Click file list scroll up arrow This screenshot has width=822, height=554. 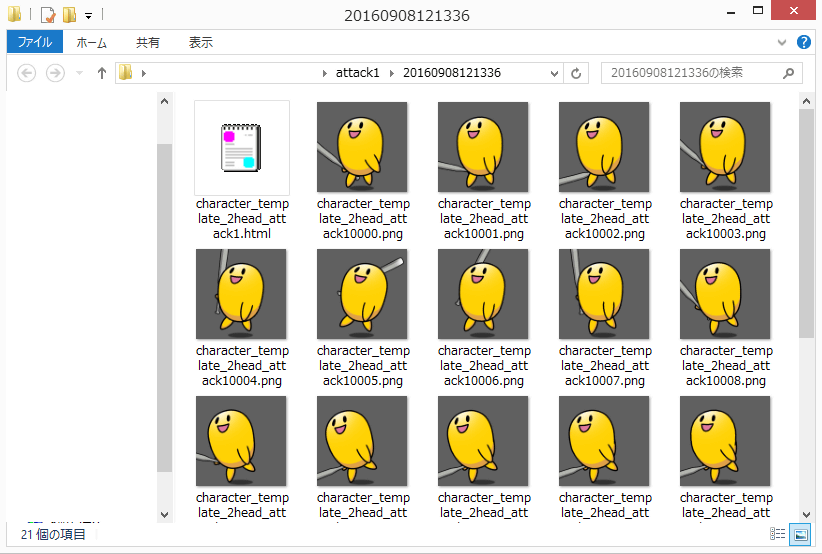coord(806,101)
